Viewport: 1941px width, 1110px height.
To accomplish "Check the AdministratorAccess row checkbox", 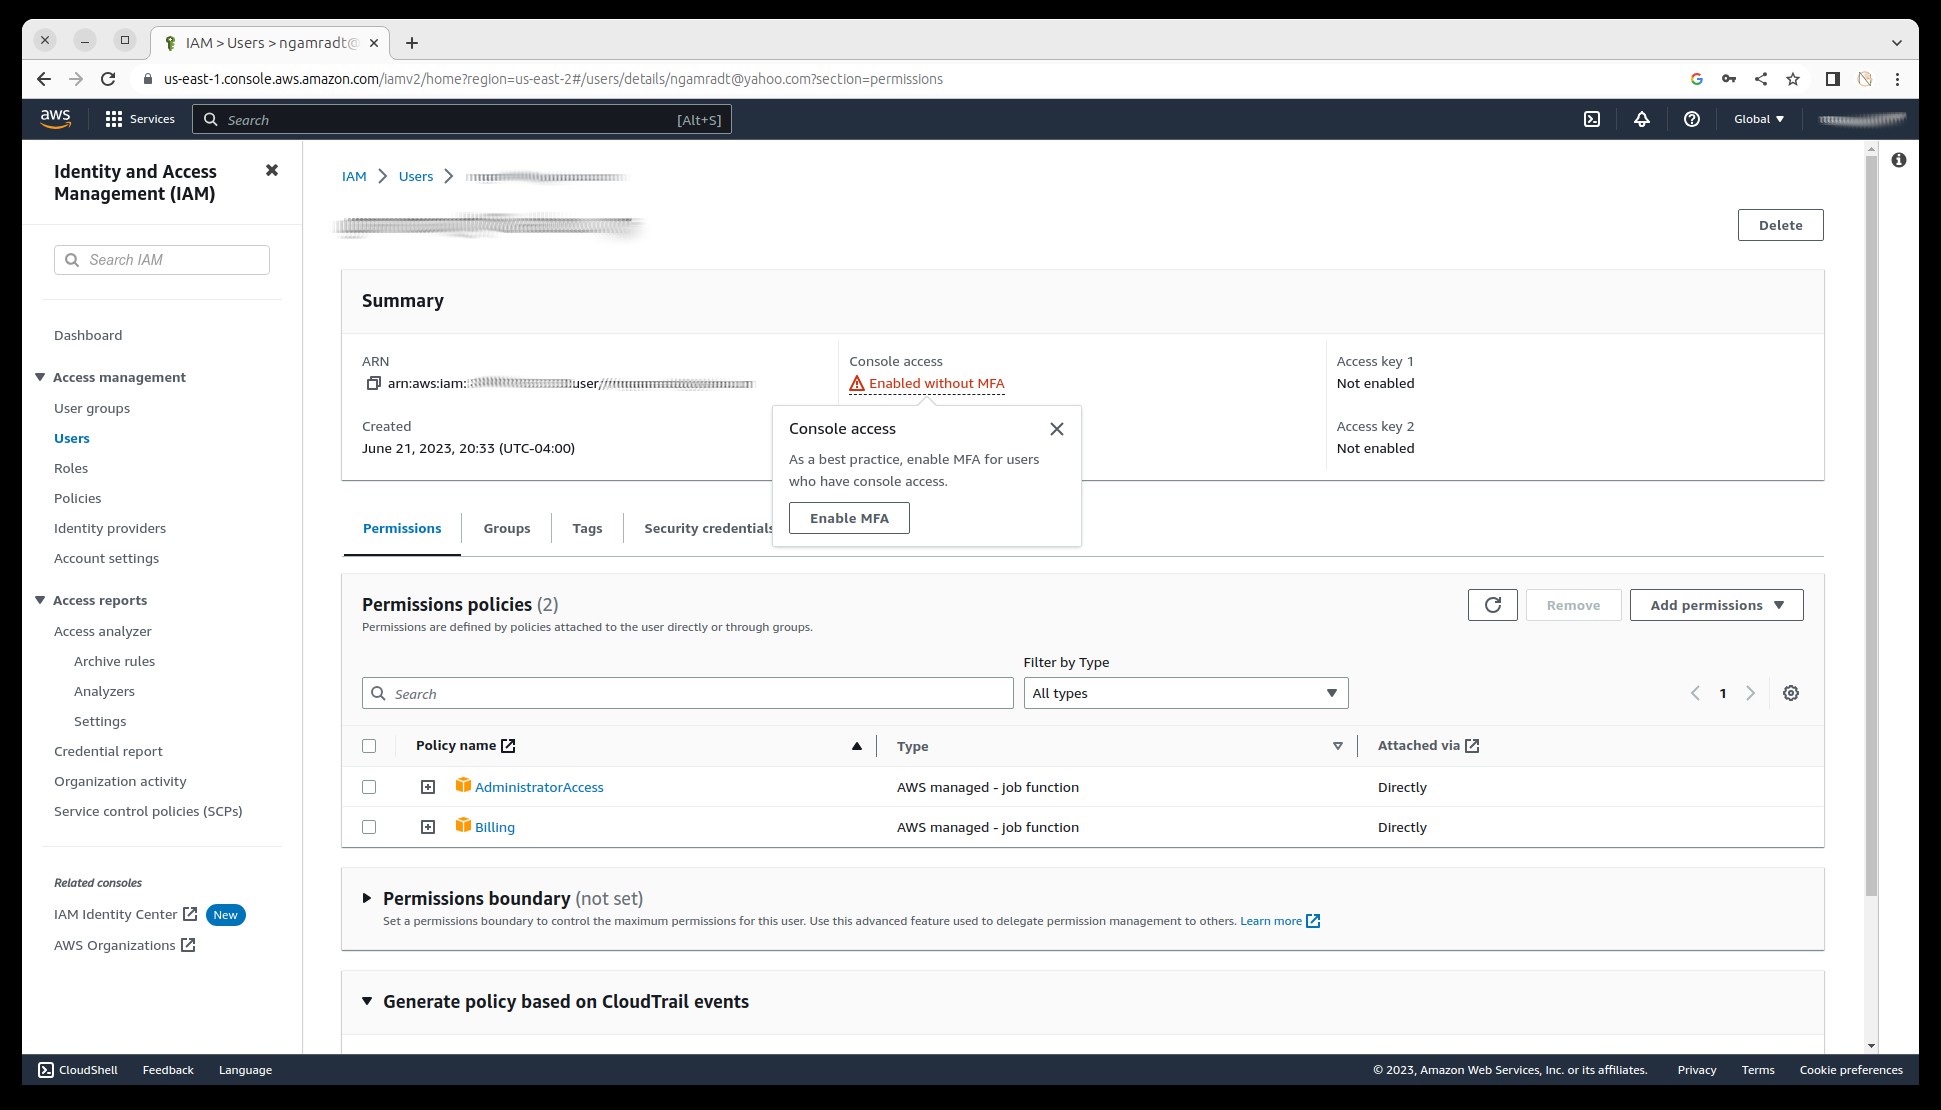I will (369, 787).
